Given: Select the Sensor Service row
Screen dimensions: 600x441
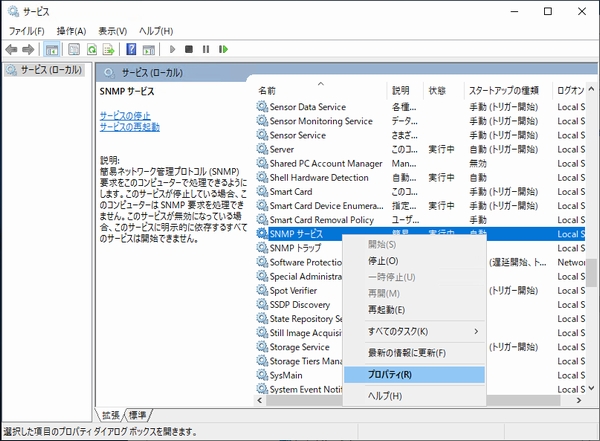Looking at the screenshot, I should [420, 135].
